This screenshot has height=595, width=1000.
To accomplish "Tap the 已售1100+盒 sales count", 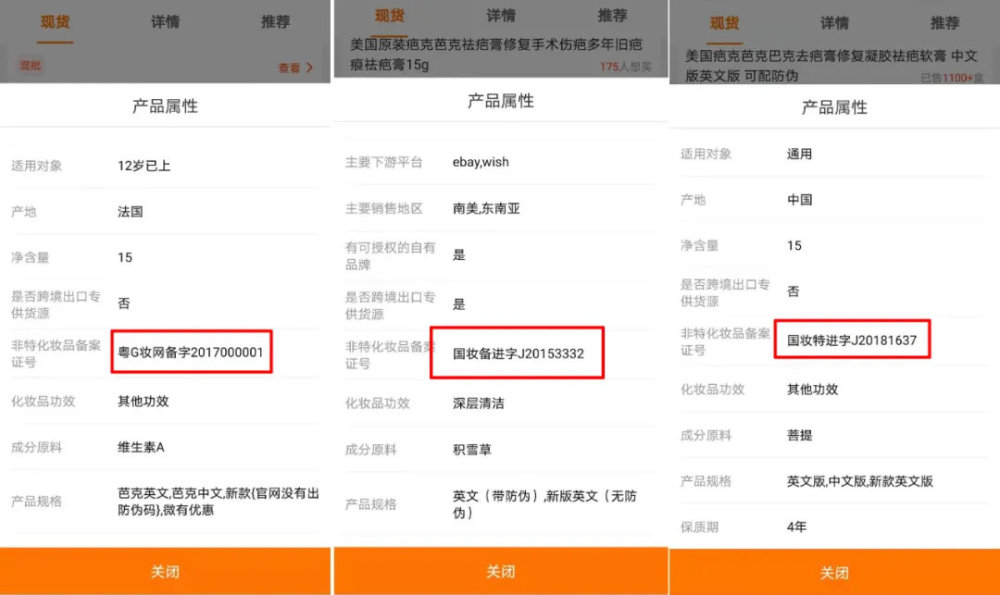I will [952, 78].
